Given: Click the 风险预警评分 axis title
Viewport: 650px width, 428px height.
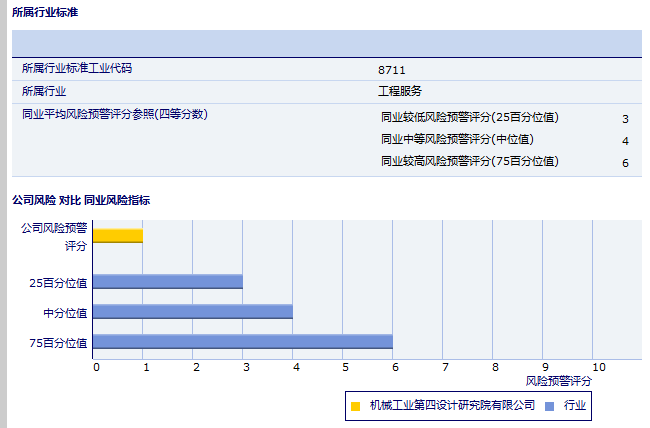Looking at the screenshot, I should click(x=558, y=381).
